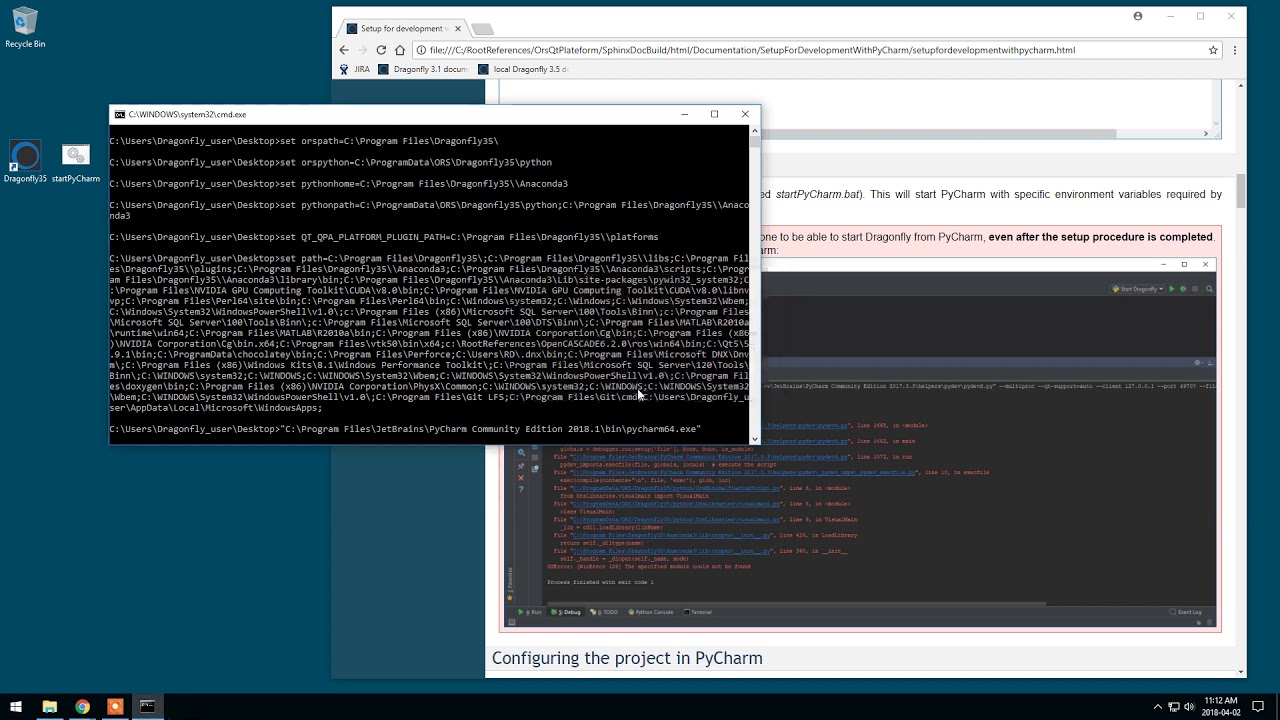Select the startPyCharm desktop batch file
Image resolution: width=1280 pixels, height=720 pixels.
coord(76,163)
